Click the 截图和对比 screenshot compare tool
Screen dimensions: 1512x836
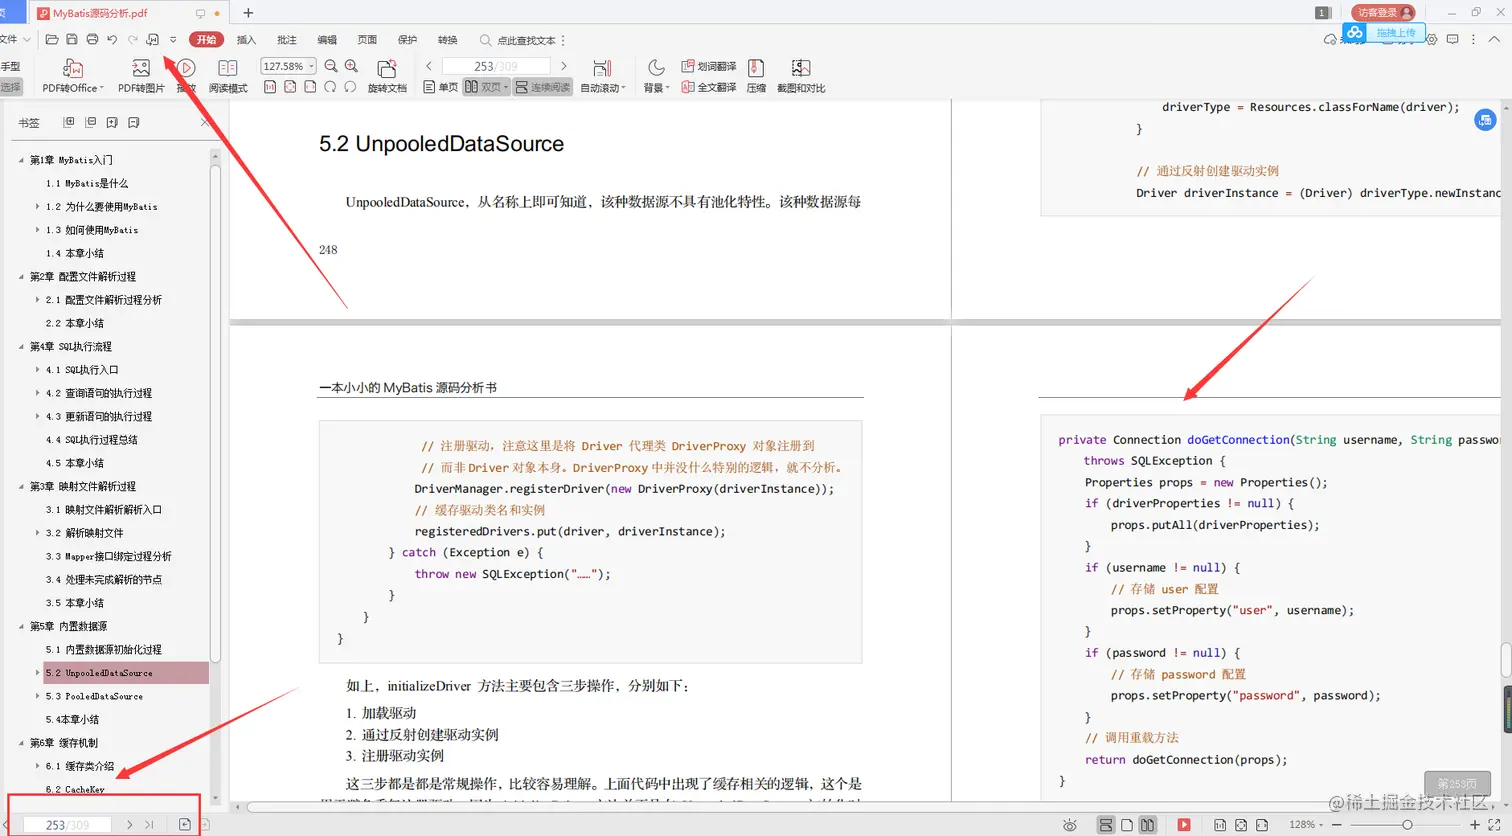[x=801, y=76]
